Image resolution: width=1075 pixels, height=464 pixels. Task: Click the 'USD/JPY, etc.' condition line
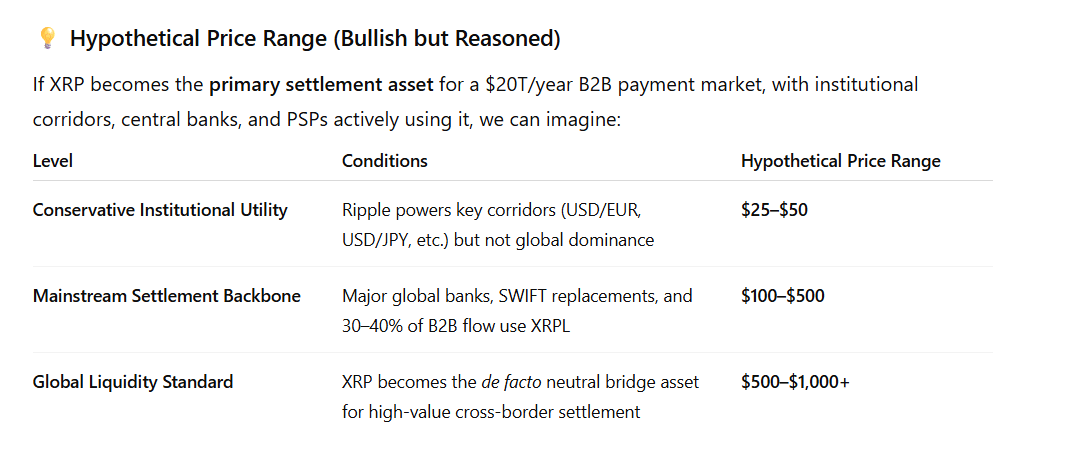click(x=497, y=240)
